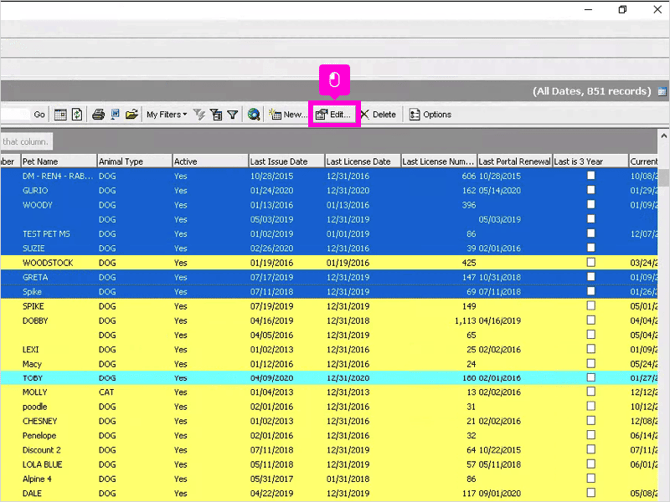The width and height of the screenshot is (670, 502).
Task: Sort by Last is 3 Year column
Action: point(591,161)
